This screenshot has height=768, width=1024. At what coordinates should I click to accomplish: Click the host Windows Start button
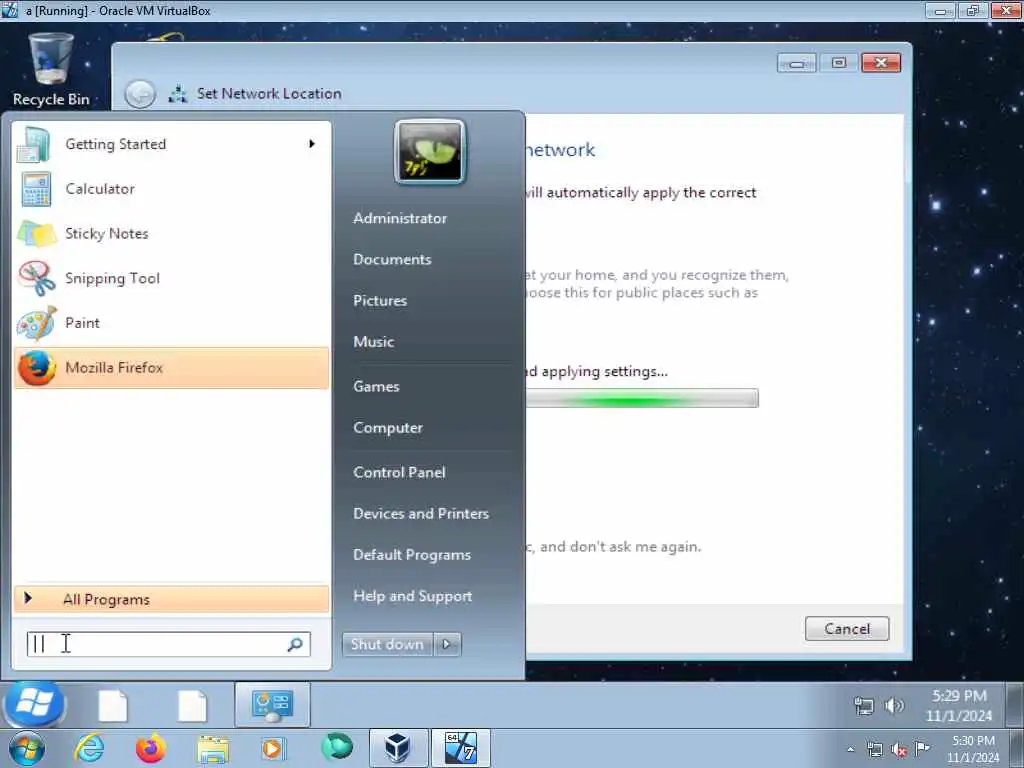point(27,749)
